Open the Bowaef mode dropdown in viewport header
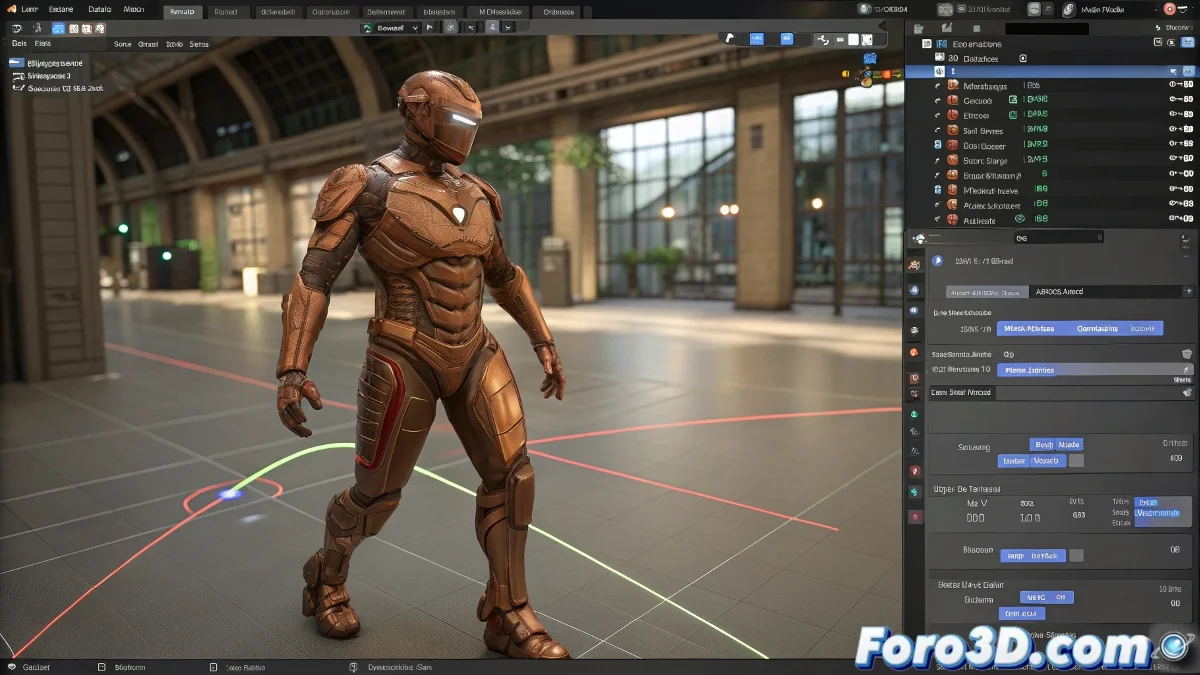The image size is (1200, 675). 390,28
